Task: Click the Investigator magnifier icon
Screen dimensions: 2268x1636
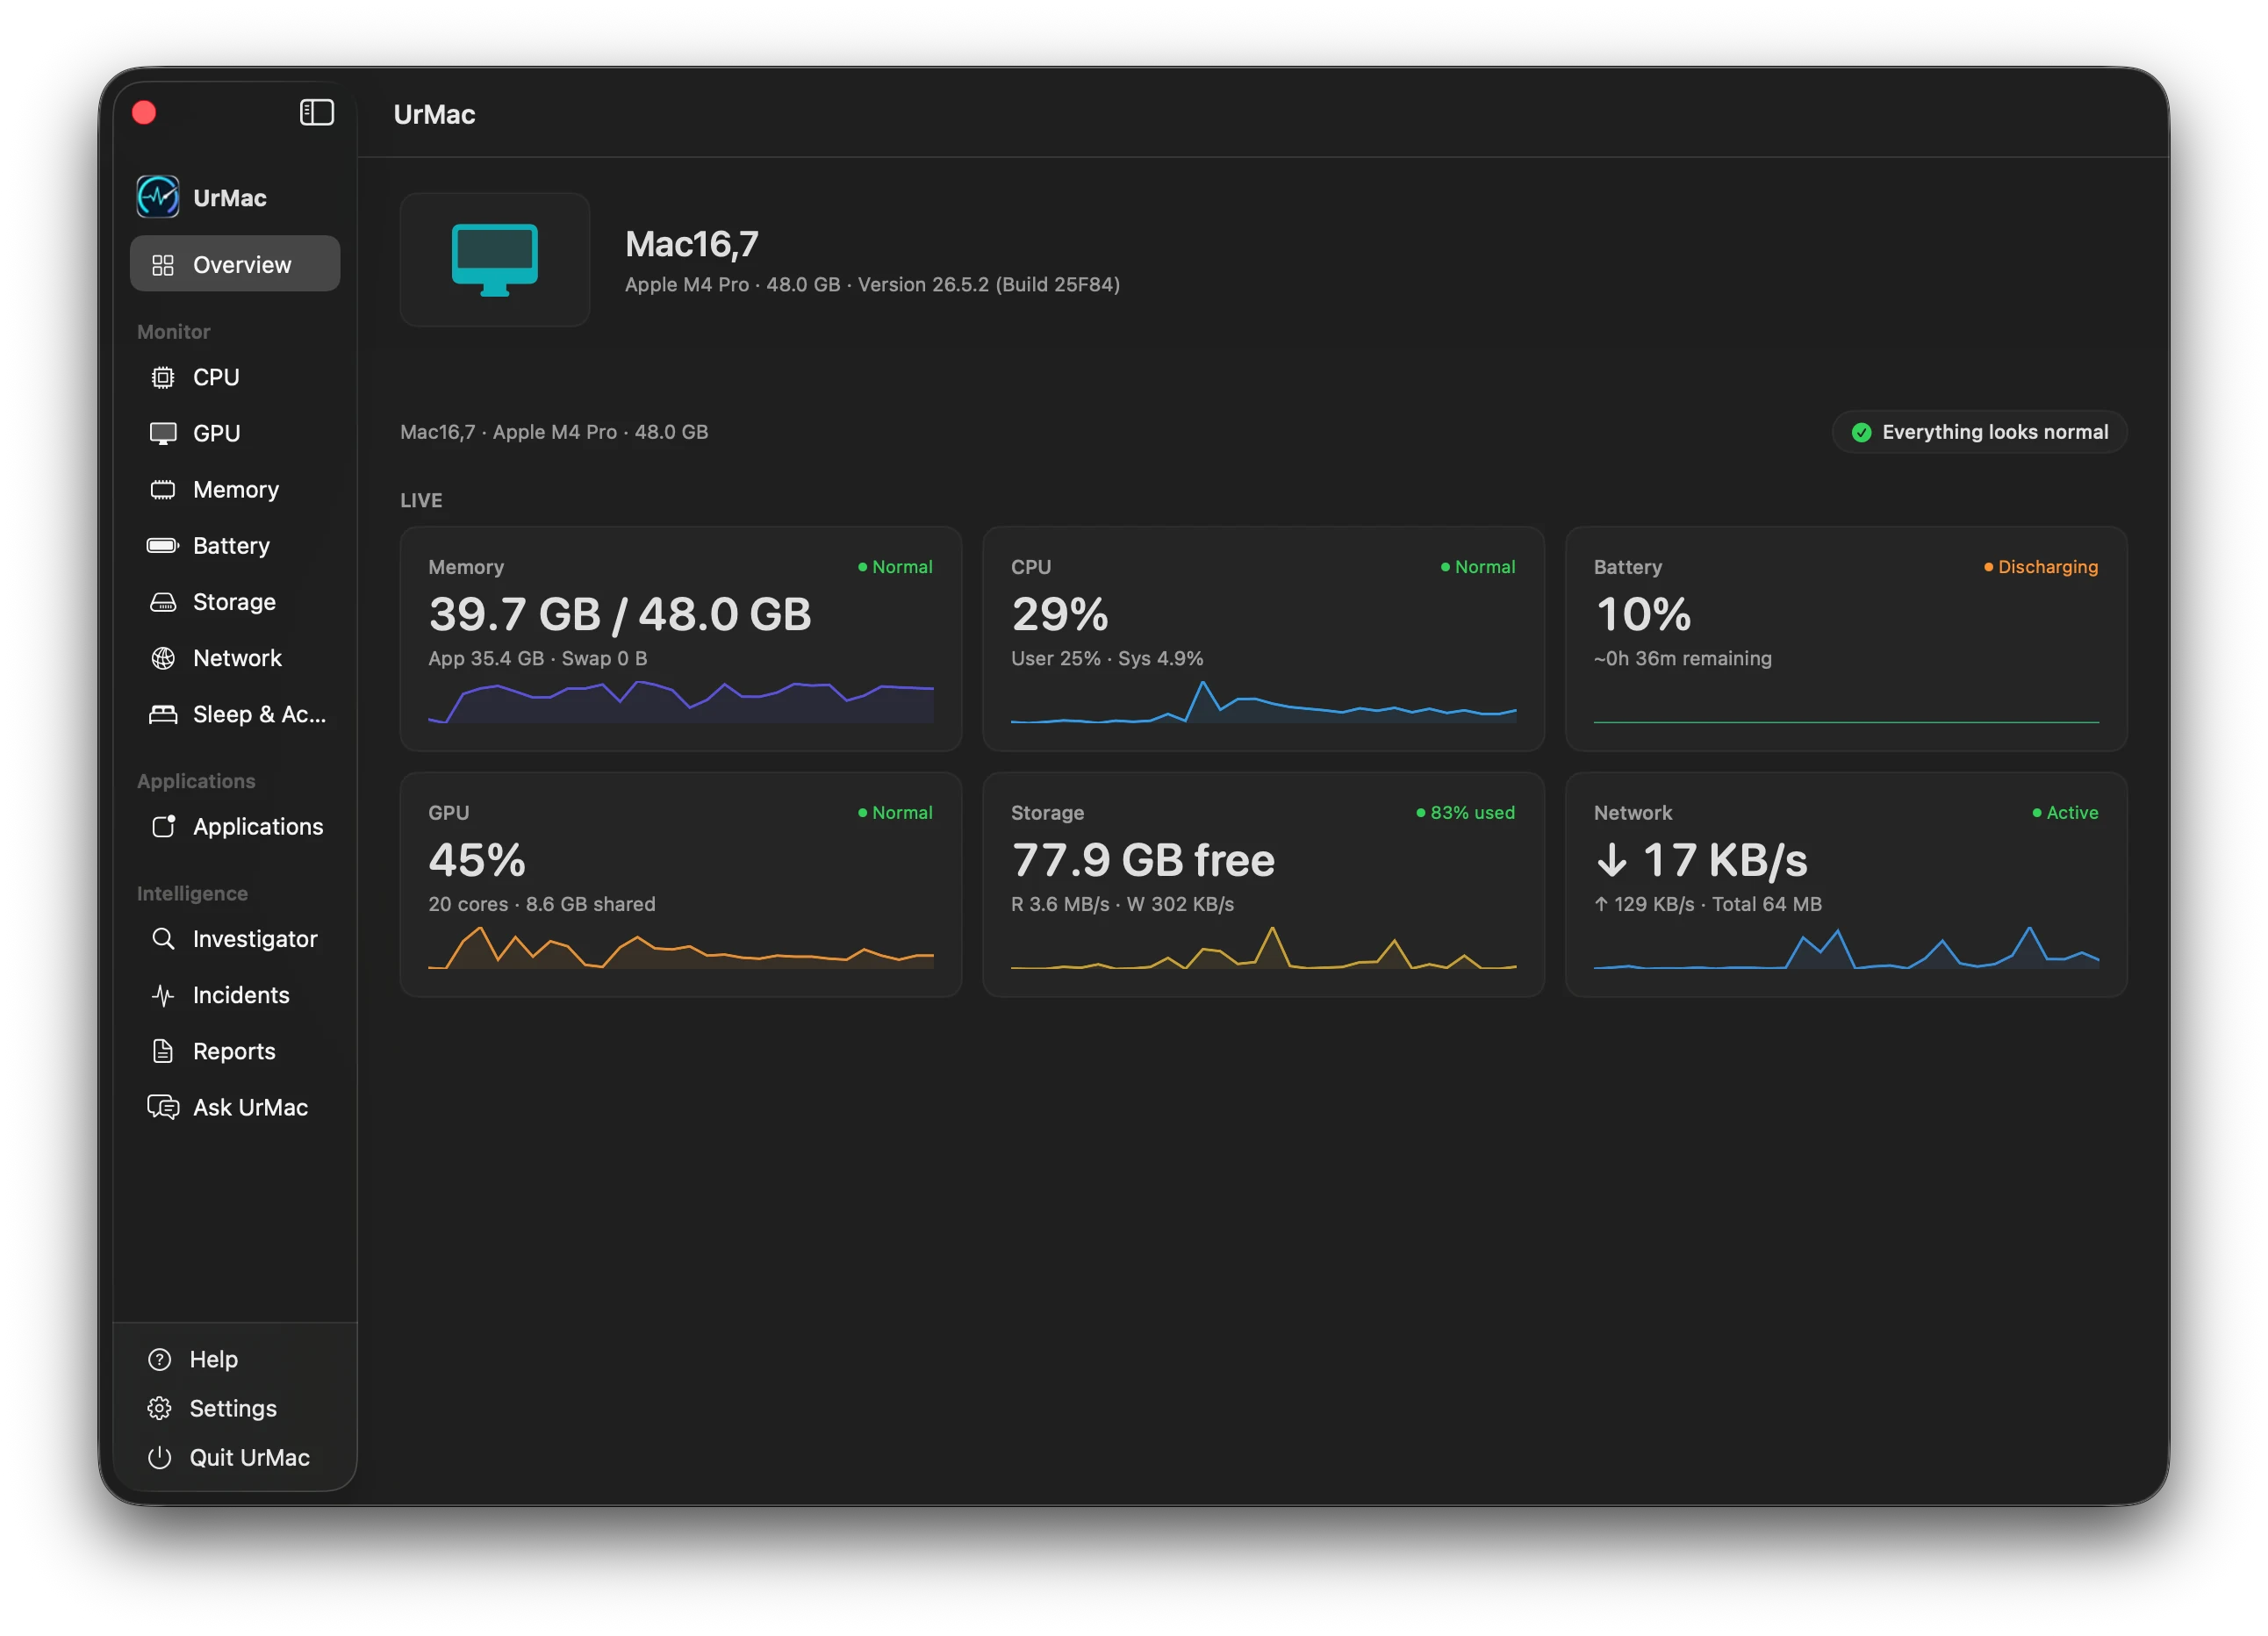Action: click(162, 938)
